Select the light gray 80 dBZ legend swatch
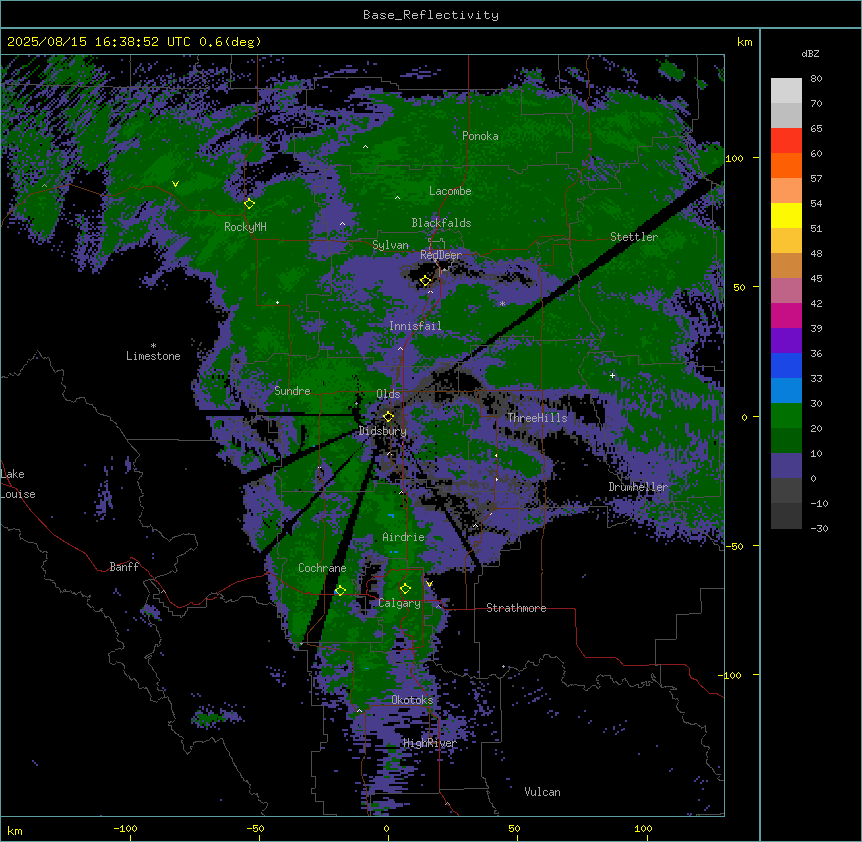Viewport: 862px width, 842px height. click(786, 90)
